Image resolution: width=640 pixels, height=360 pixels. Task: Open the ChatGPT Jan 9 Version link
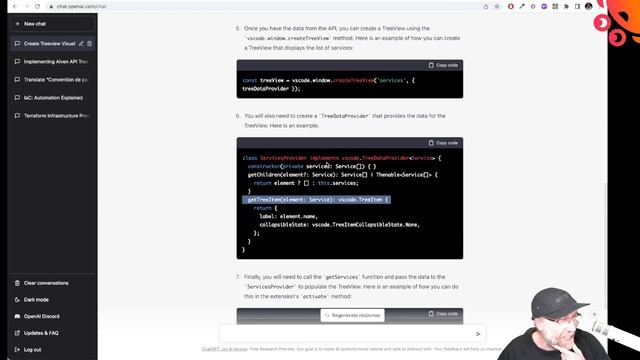[x=224, y=349]
